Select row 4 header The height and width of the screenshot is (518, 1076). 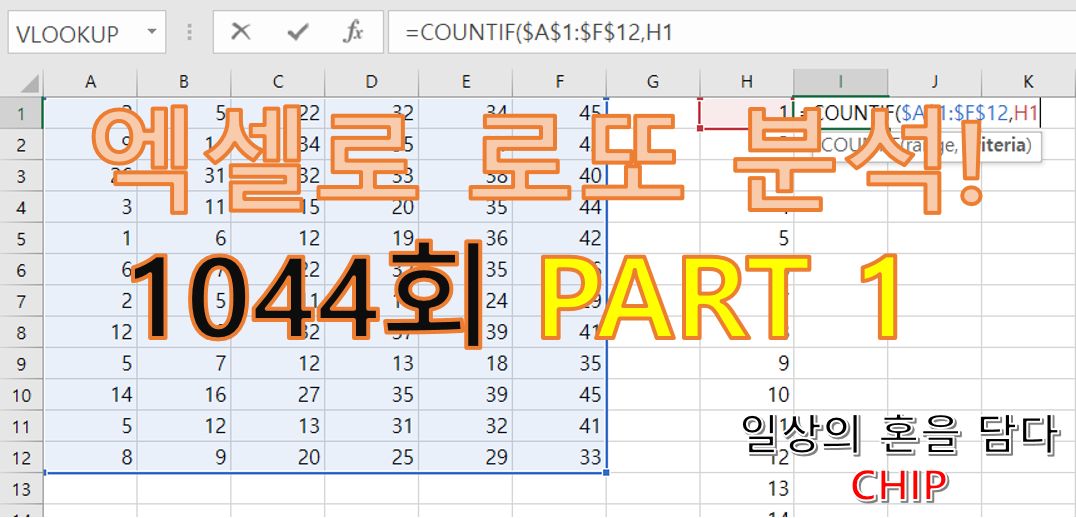tap(21, 207)
